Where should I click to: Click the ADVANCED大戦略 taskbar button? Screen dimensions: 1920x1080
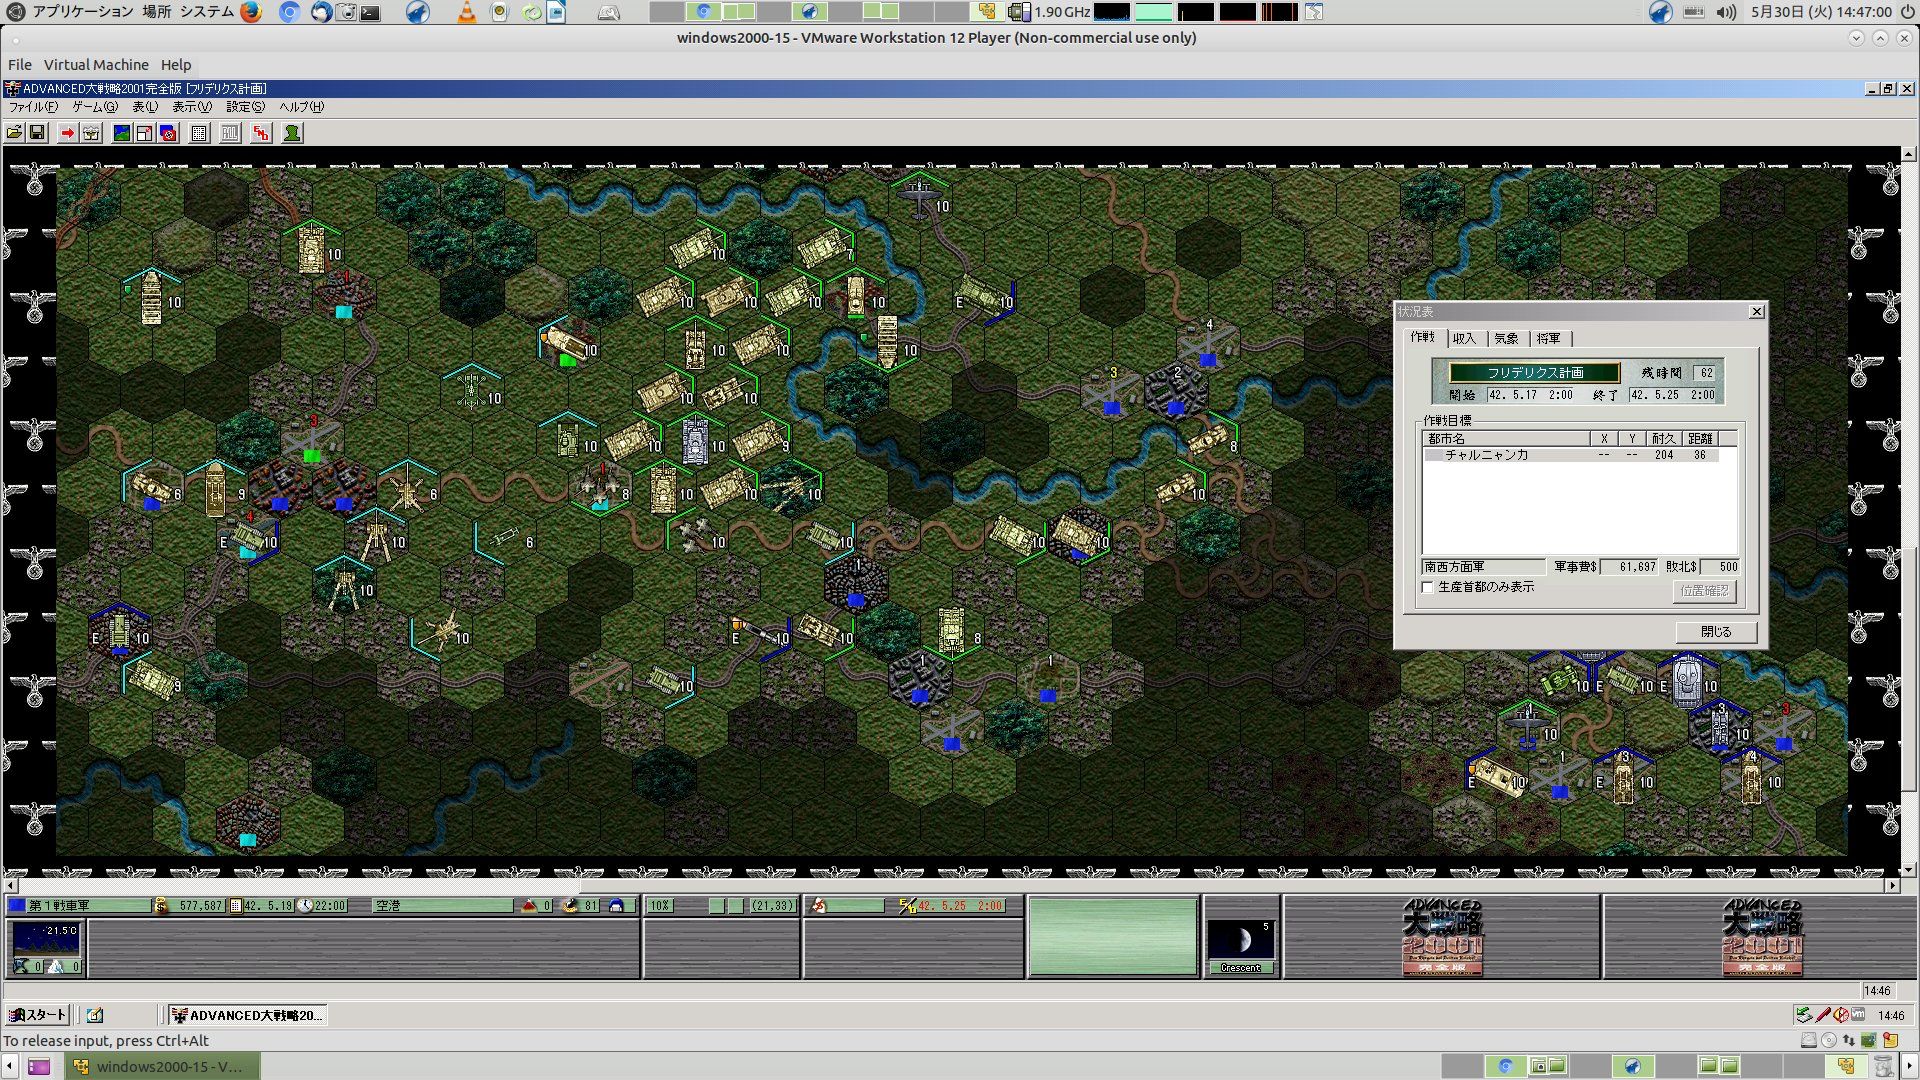pyautogui.click(x=248, y=1015)
